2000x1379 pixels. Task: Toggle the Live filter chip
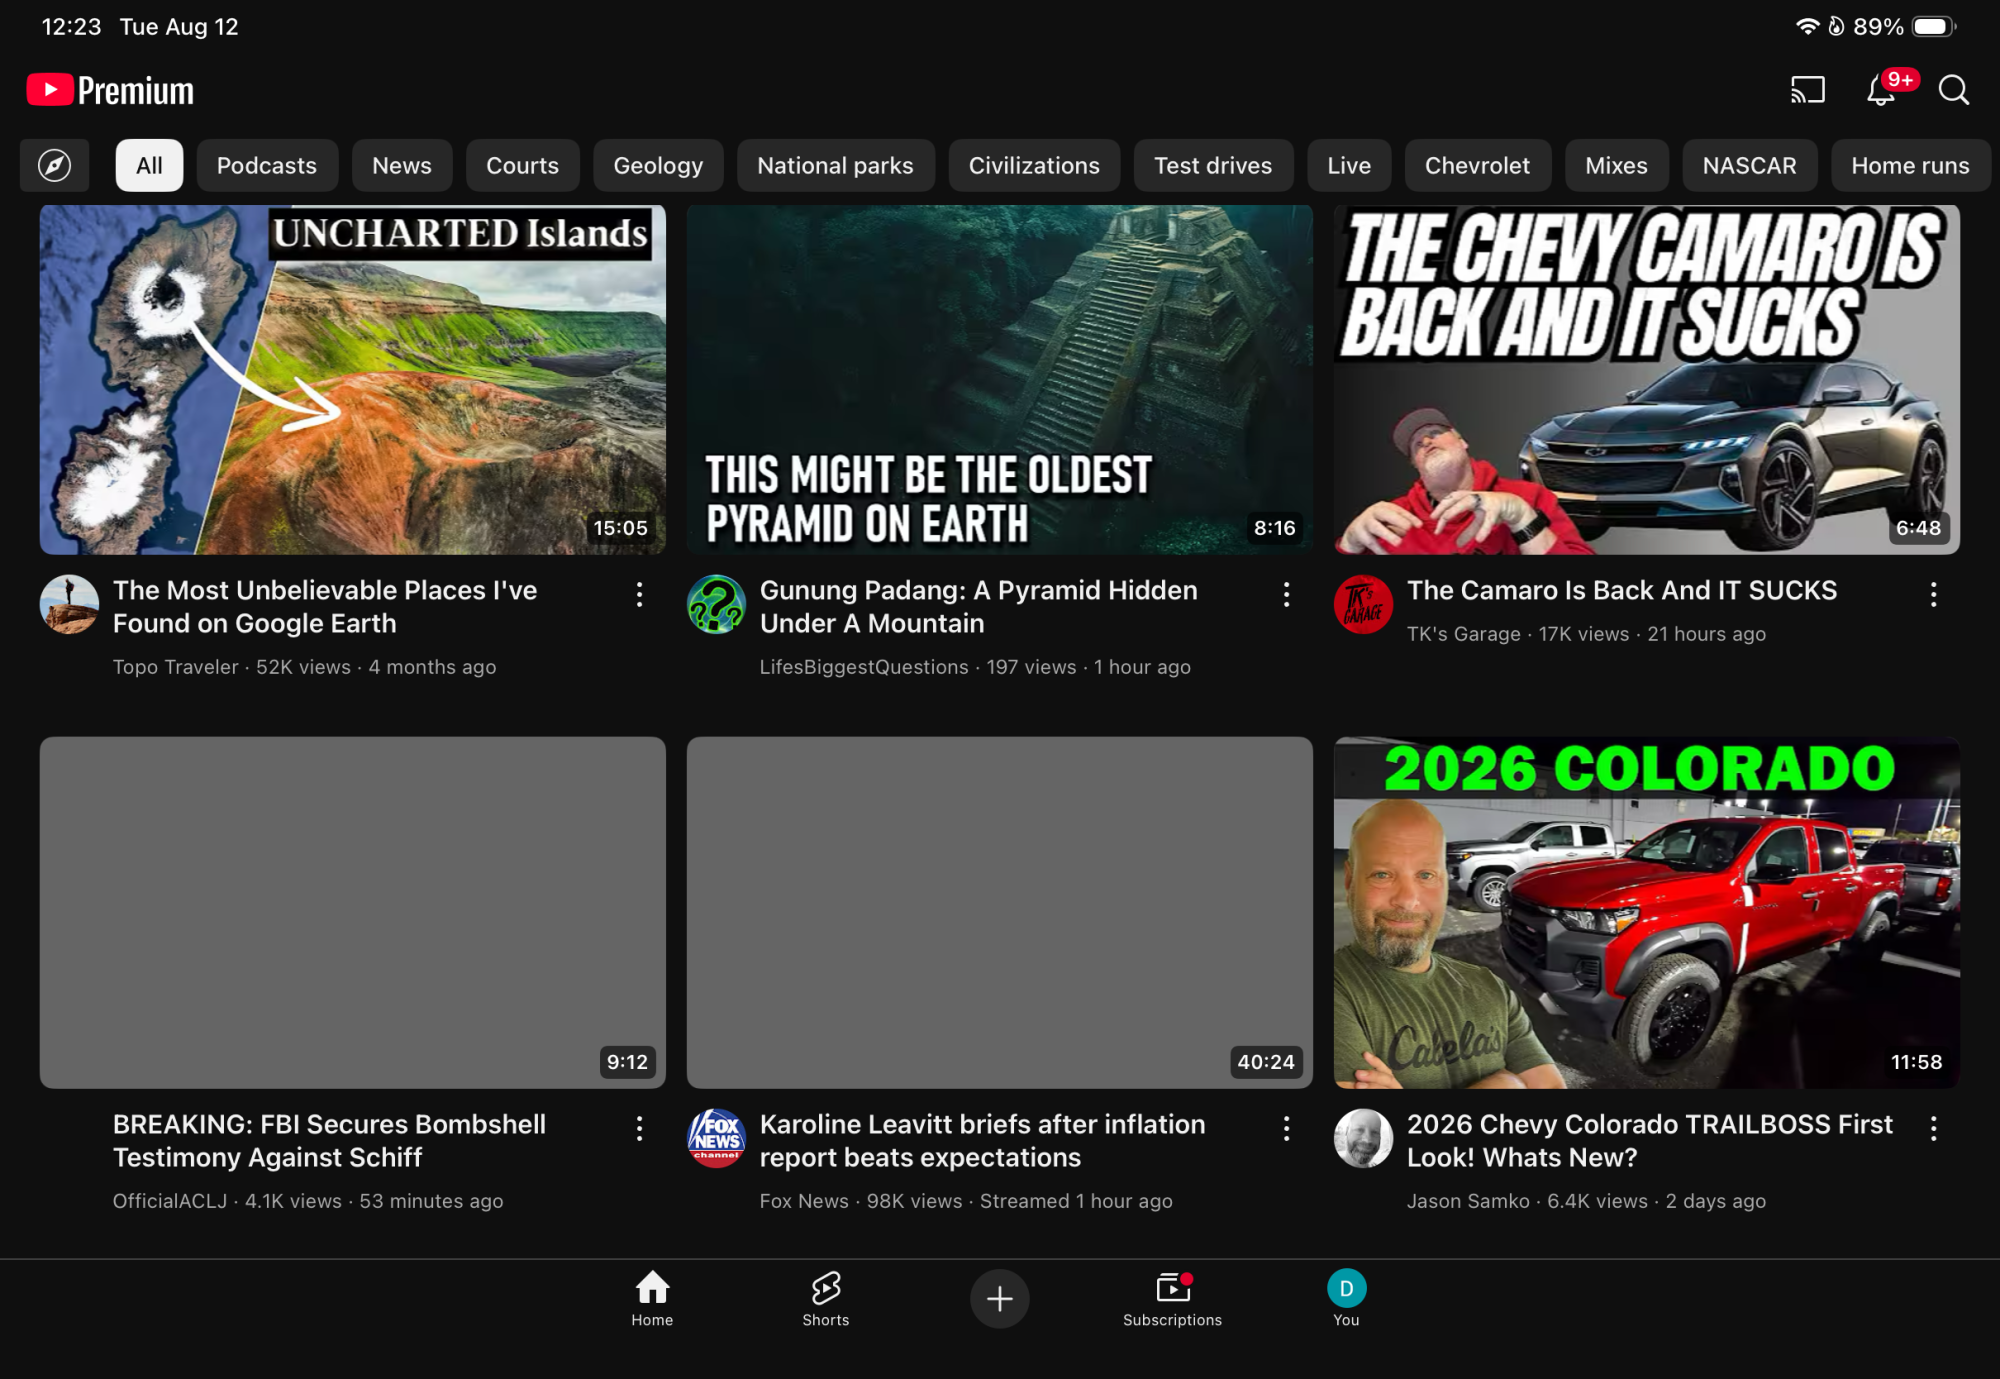[1348, 165]
